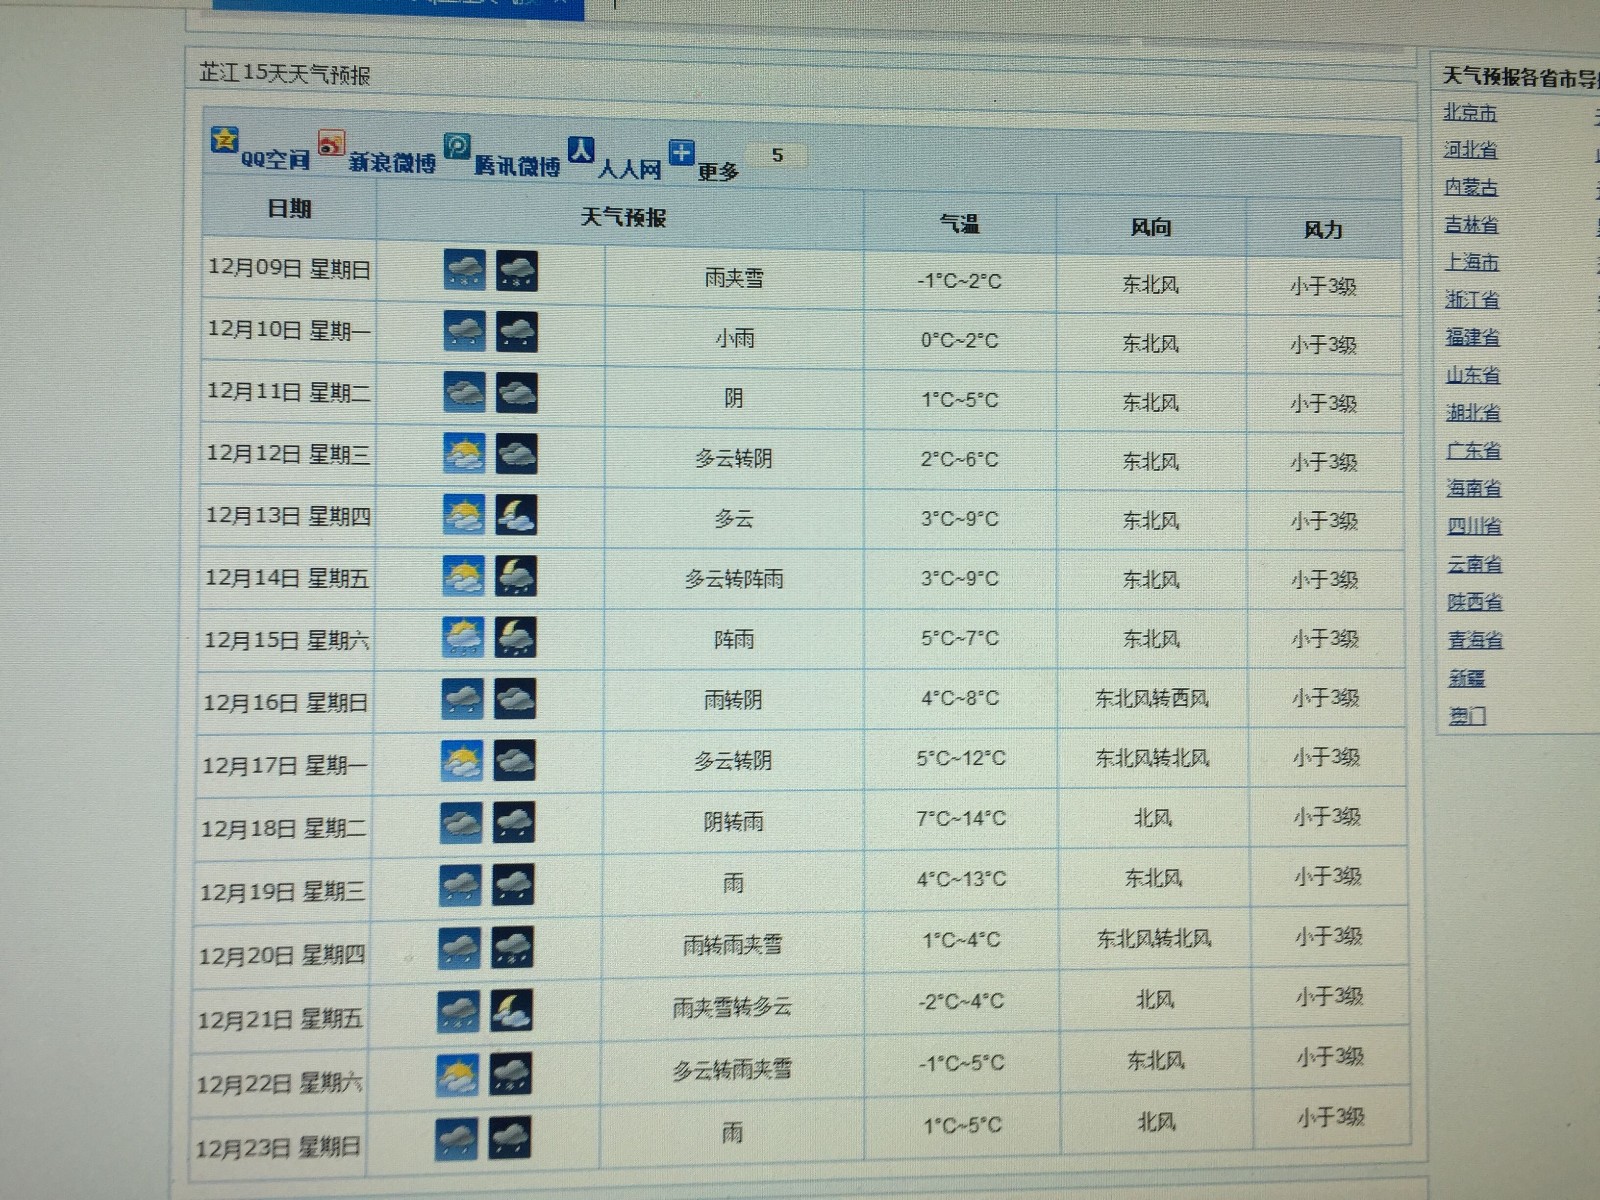Click daytime rain icon for 12月16日
This screenshot has width=1600, height=1200.
[462, 699]
